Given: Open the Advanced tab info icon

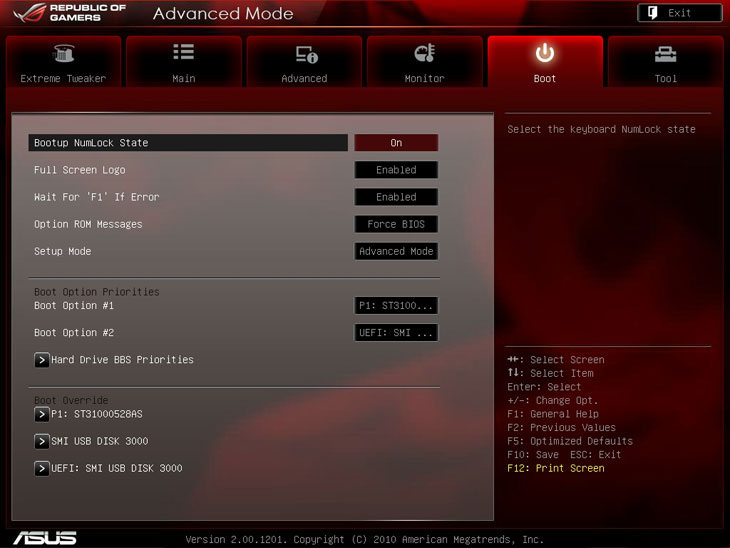Looking at the screenshot, I should tap(305, 54).
